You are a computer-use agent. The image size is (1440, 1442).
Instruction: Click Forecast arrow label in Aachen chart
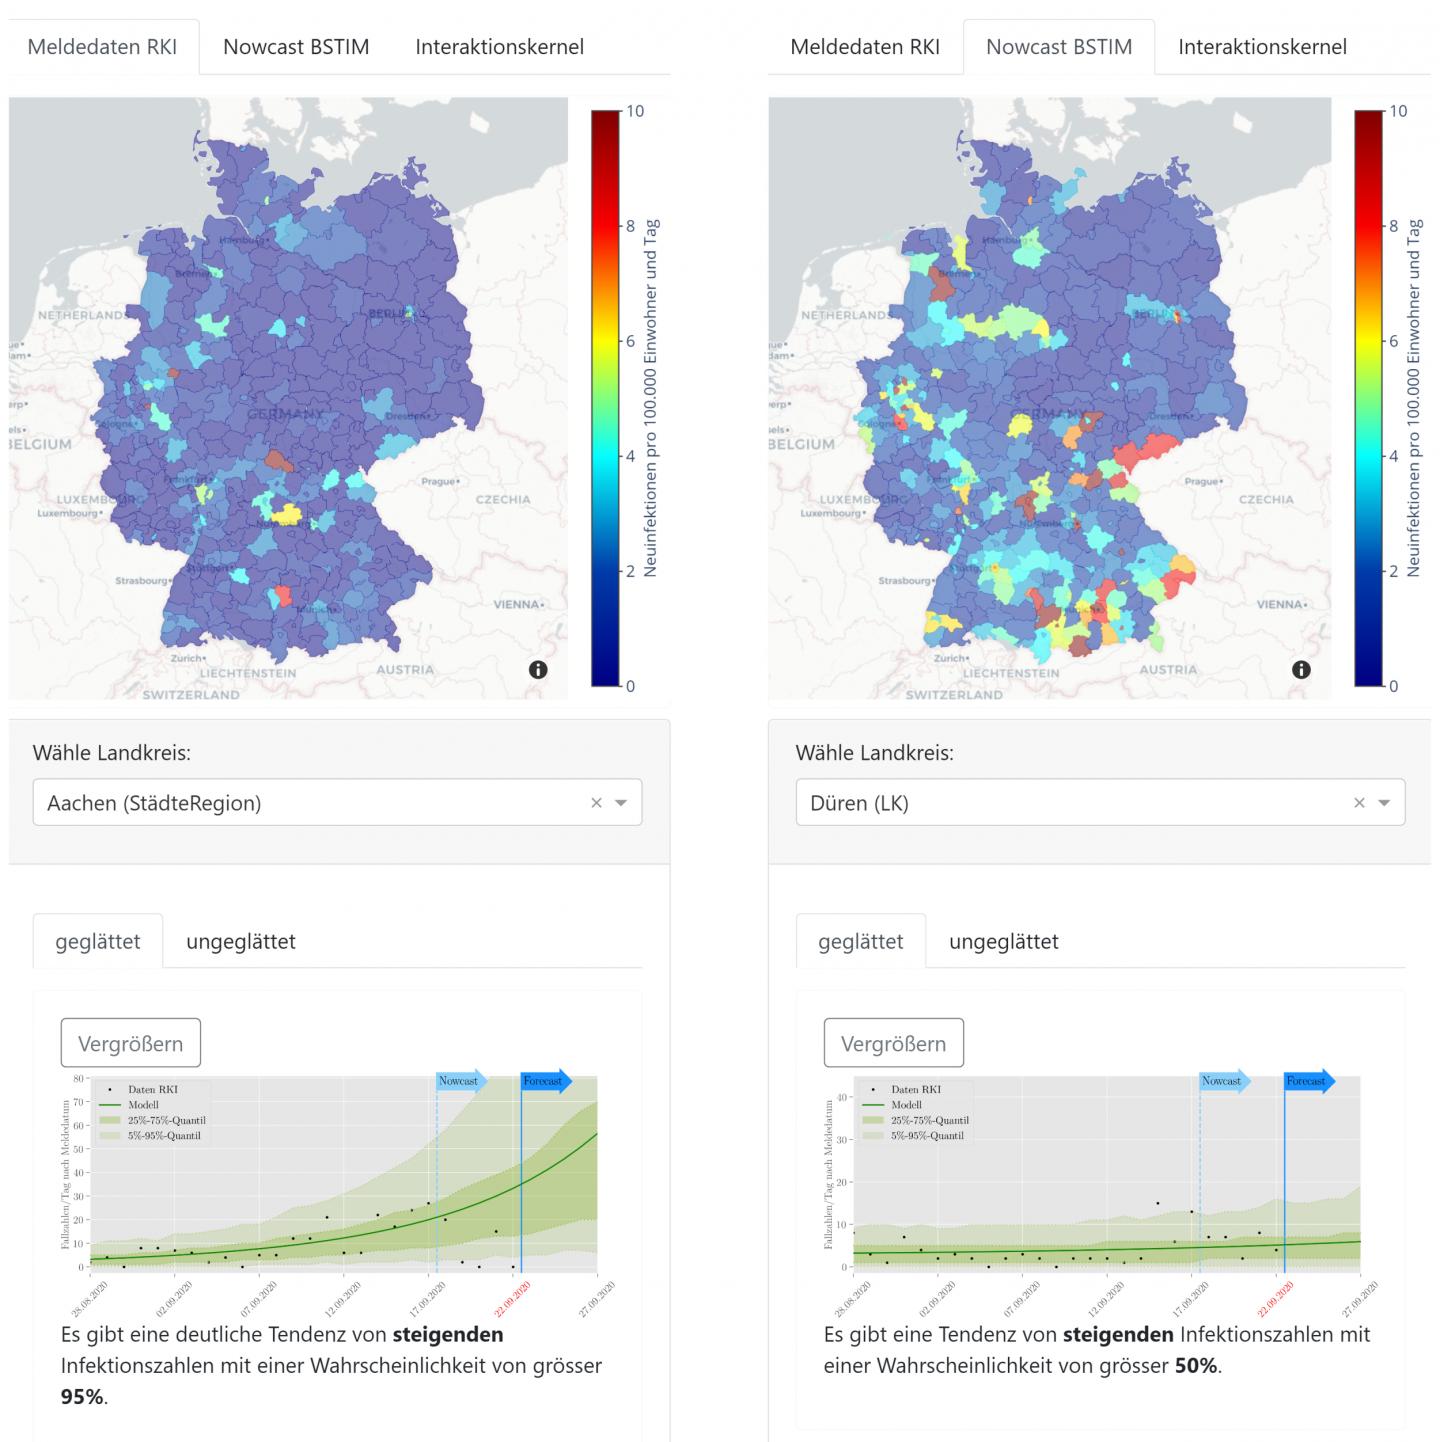pos(545,1081)
